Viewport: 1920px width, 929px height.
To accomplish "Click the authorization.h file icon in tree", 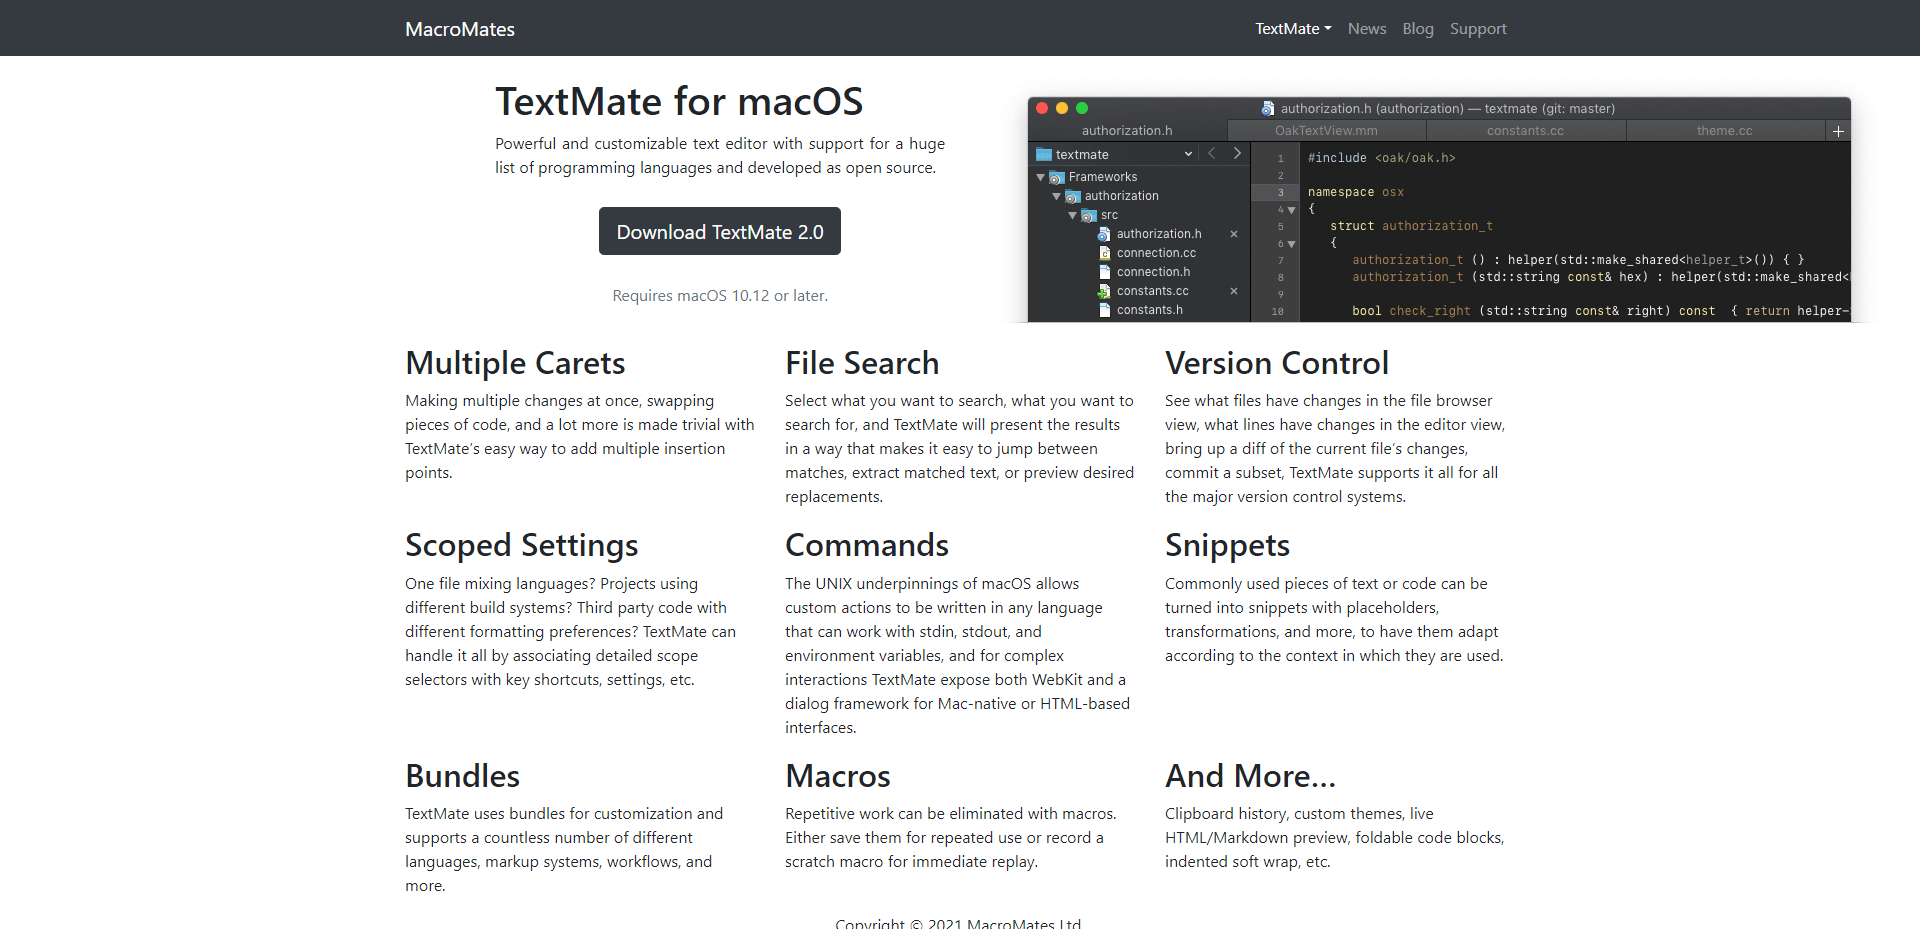I will coord(1104,234).
